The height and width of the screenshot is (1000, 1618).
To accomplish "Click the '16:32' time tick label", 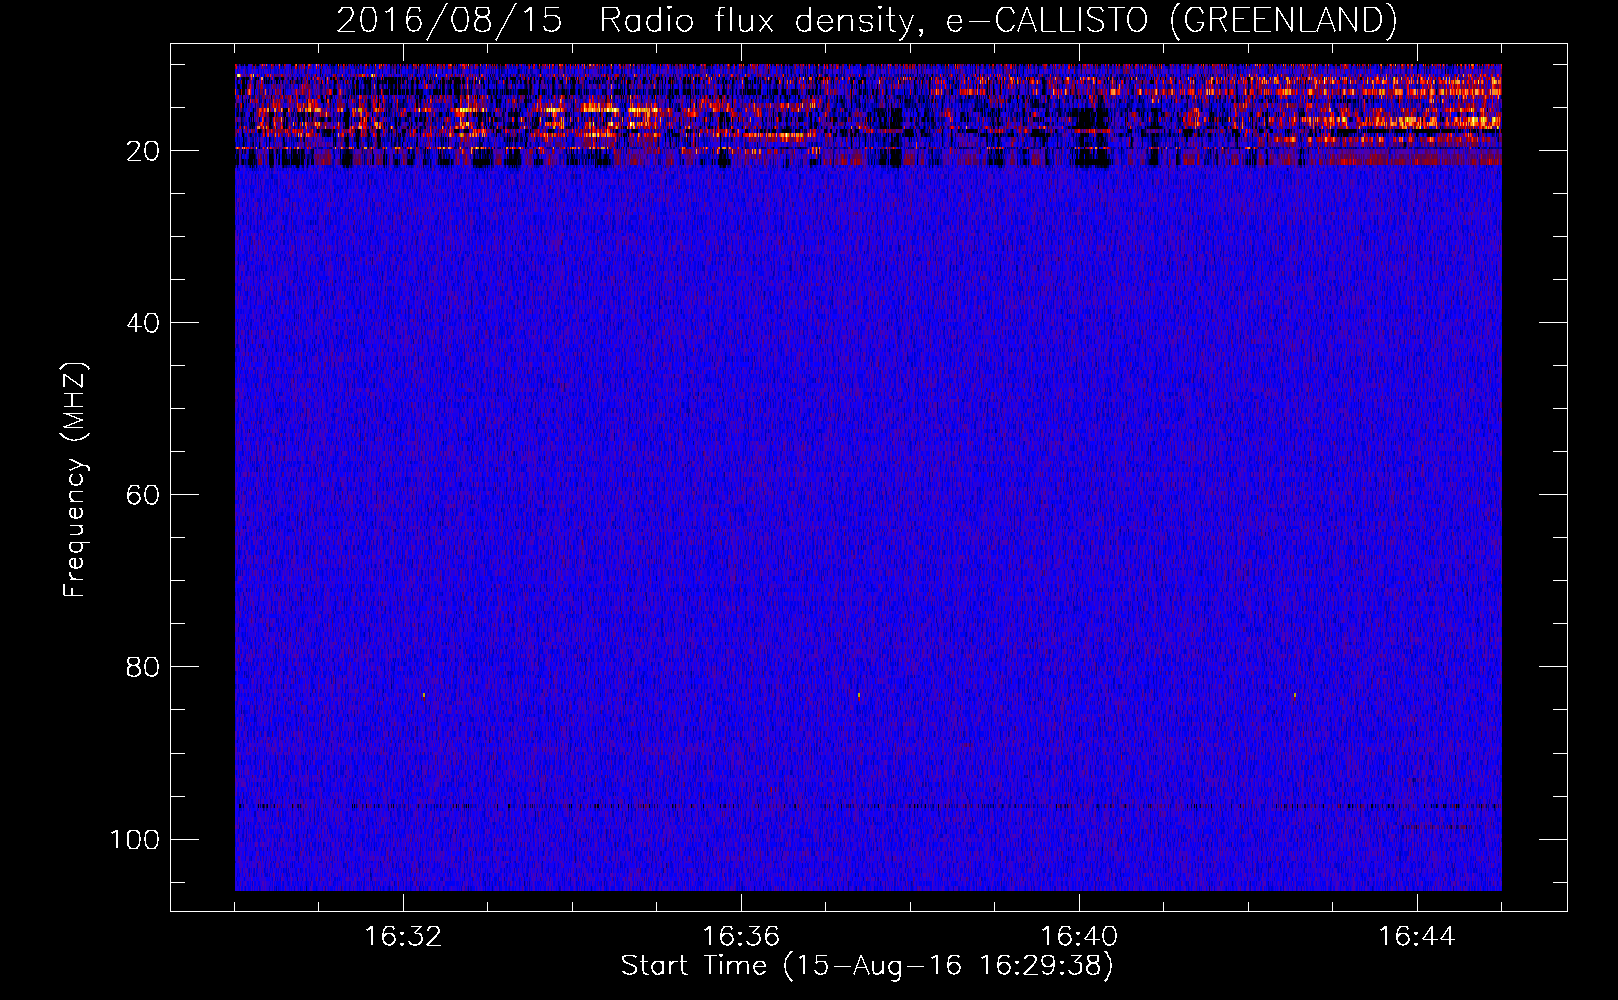I will pos(403,937).
